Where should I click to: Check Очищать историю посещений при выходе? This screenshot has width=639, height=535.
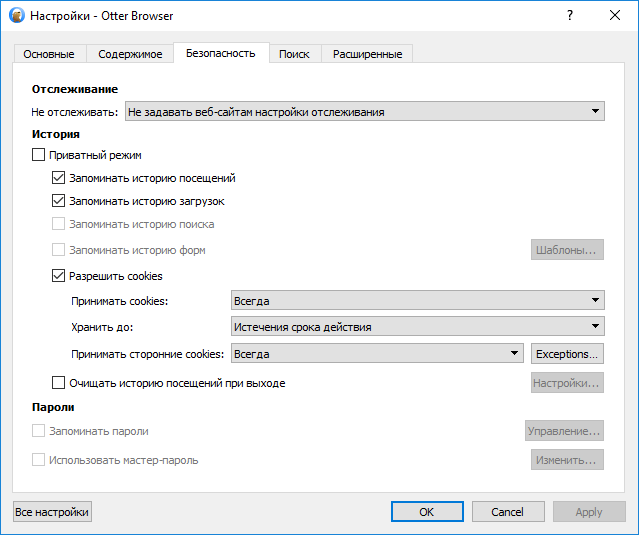58,383
